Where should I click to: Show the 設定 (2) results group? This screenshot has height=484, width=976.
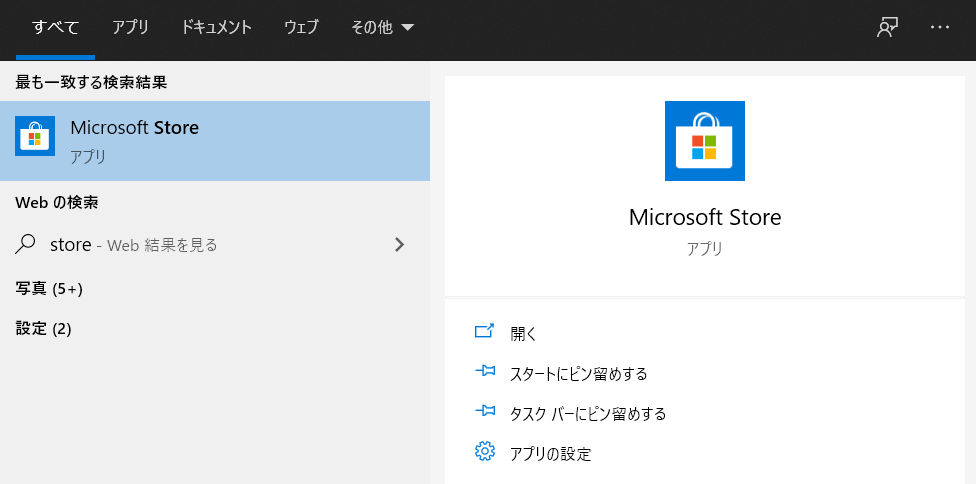(x=44, y=329)
